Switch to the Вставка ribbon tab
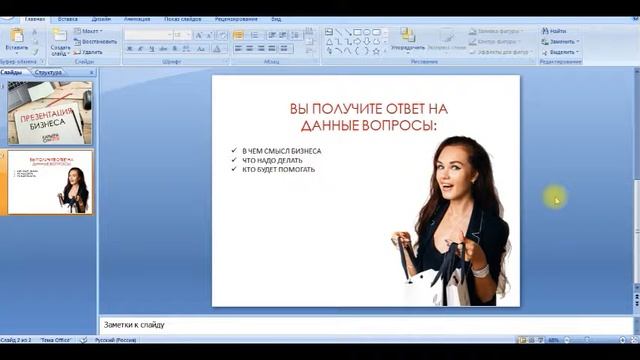 [67, 19]
